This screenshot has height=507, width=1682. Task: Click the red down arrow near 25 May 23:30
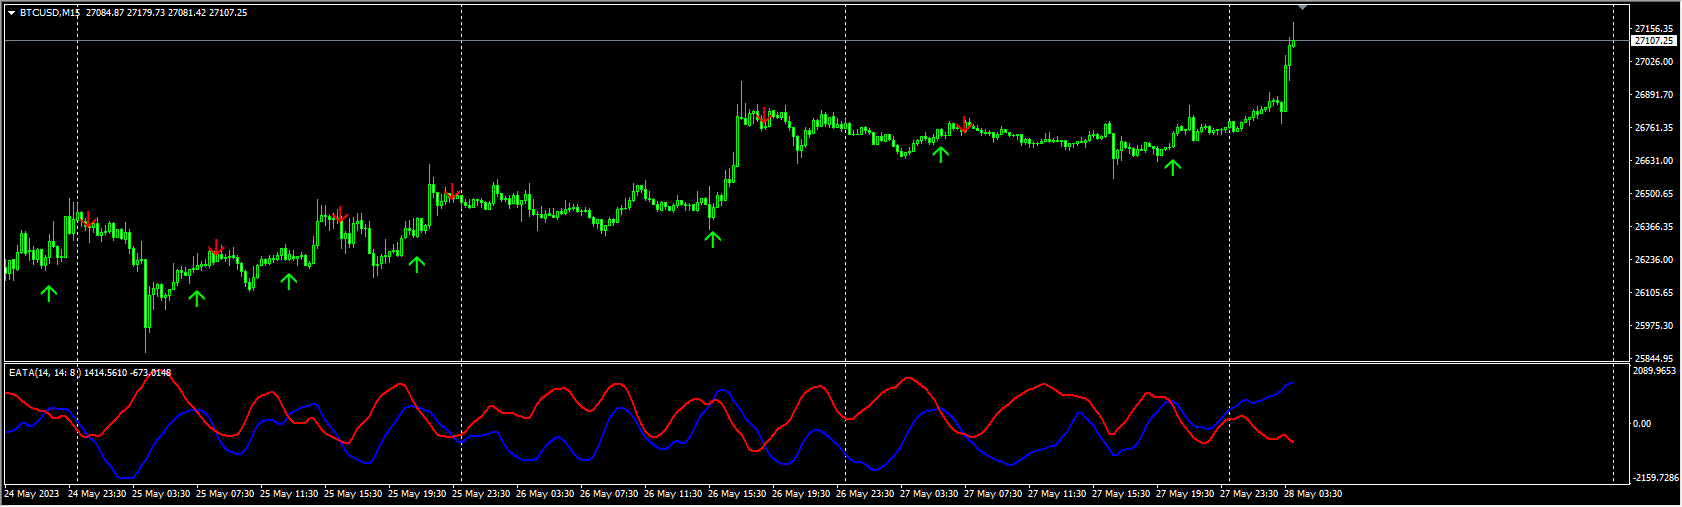click(451, 191)
